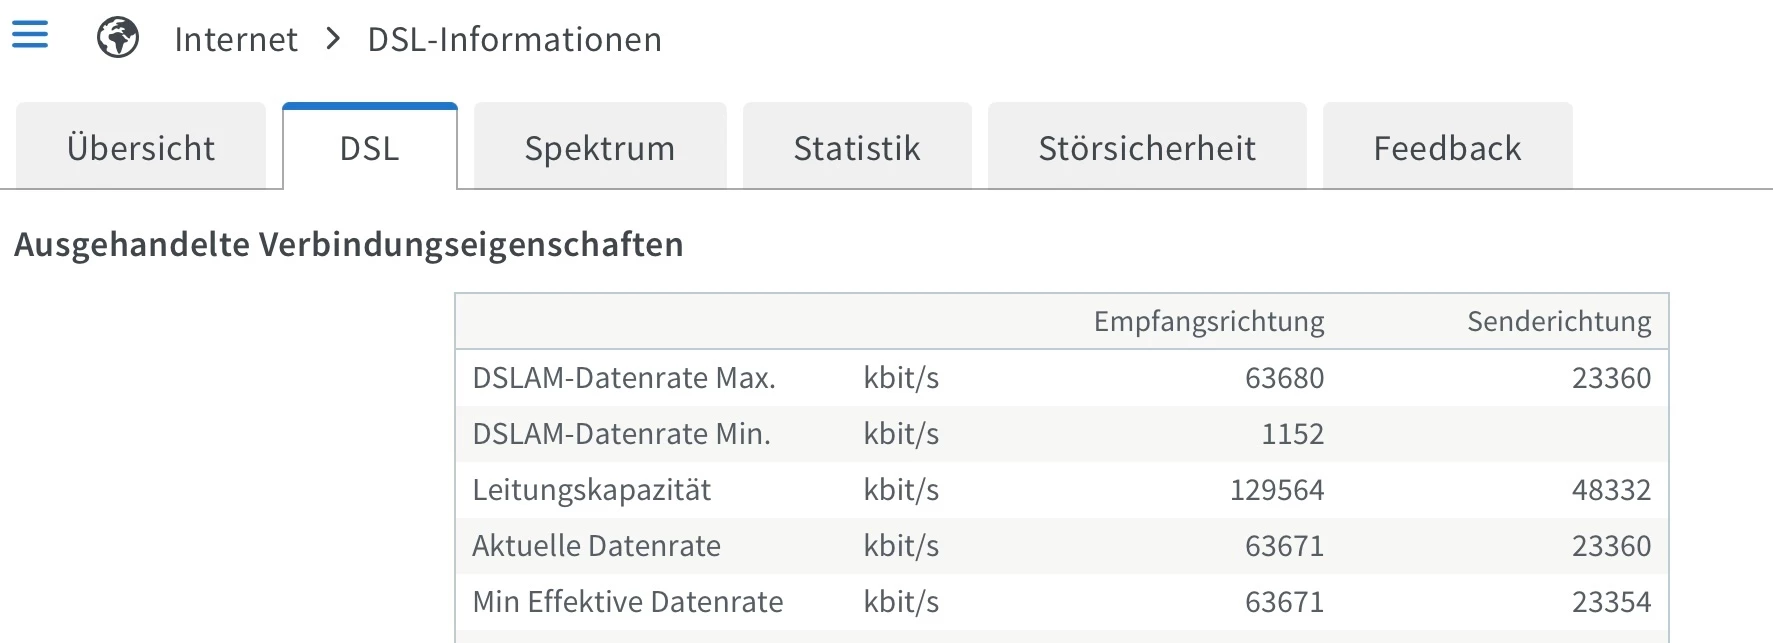
Task: Switch to the Störsicherheit tab
Action: tap(1147, 148)
